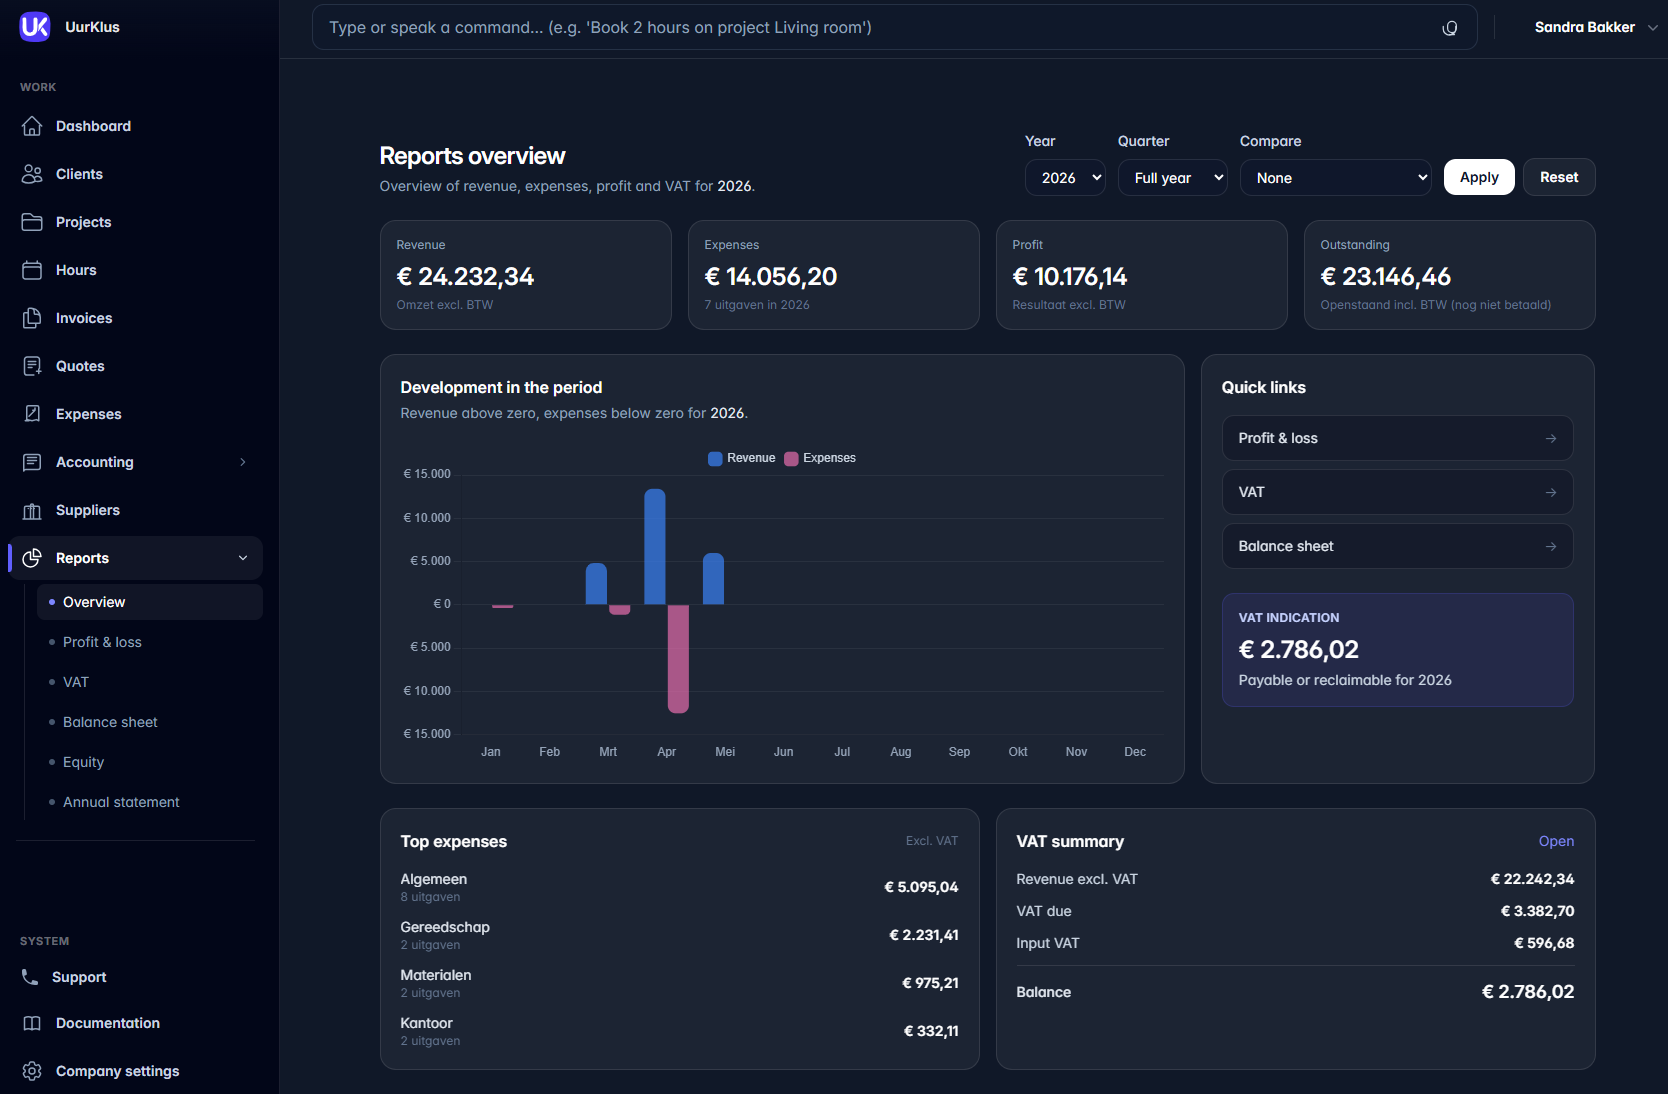Open the Sandra Bakker user menu
The image size is (1668, 1094).
coord(1596,27)
